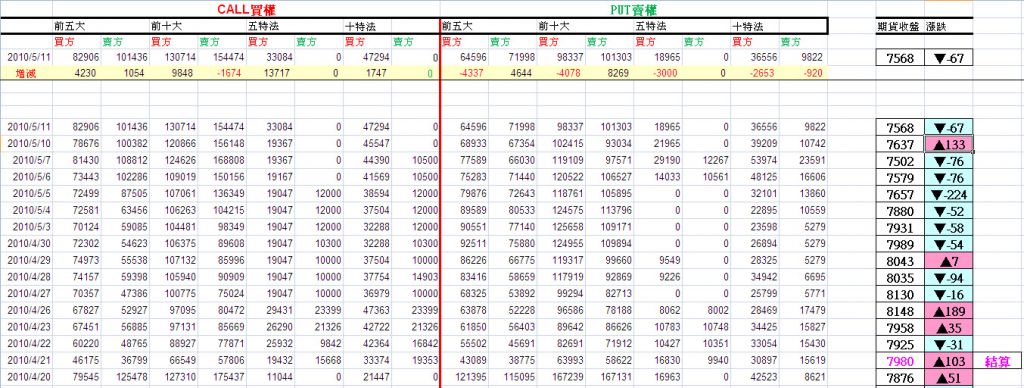Screen dimensions: 1024x388
Task: Select the 增減 row label cell
Action: pyautogui.click(x=27, y=73)
